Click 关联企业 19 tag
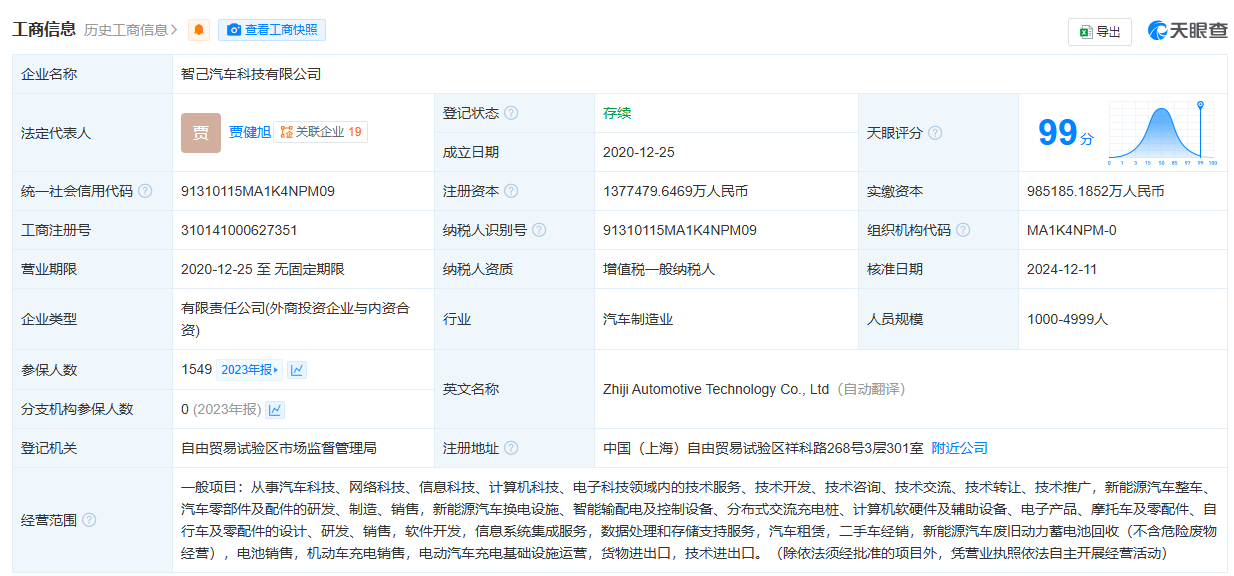 pyautogui.click(x=321, y=132)
